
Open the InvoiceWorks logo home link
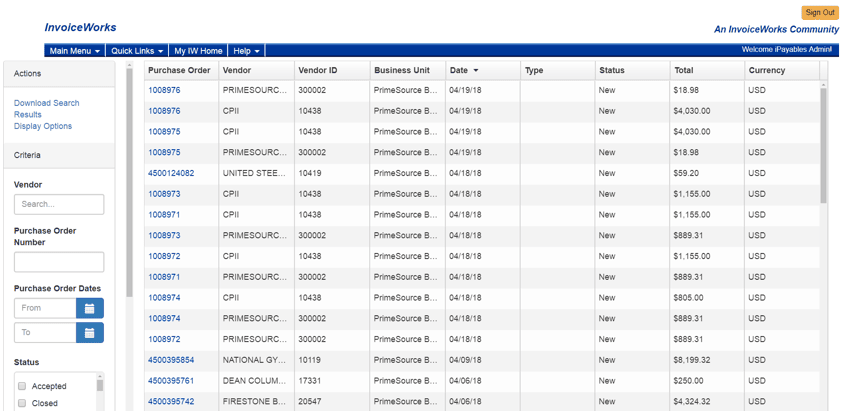pos(80,27)
